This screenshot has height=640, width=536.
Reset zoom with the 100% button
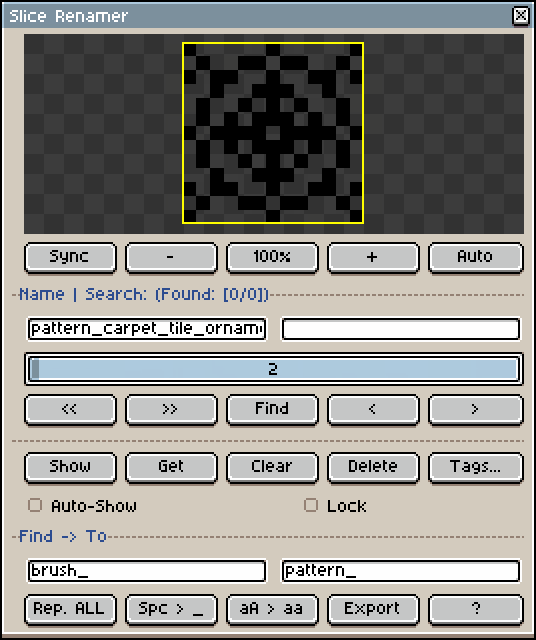pyautogui.click(x=272, y=257)
